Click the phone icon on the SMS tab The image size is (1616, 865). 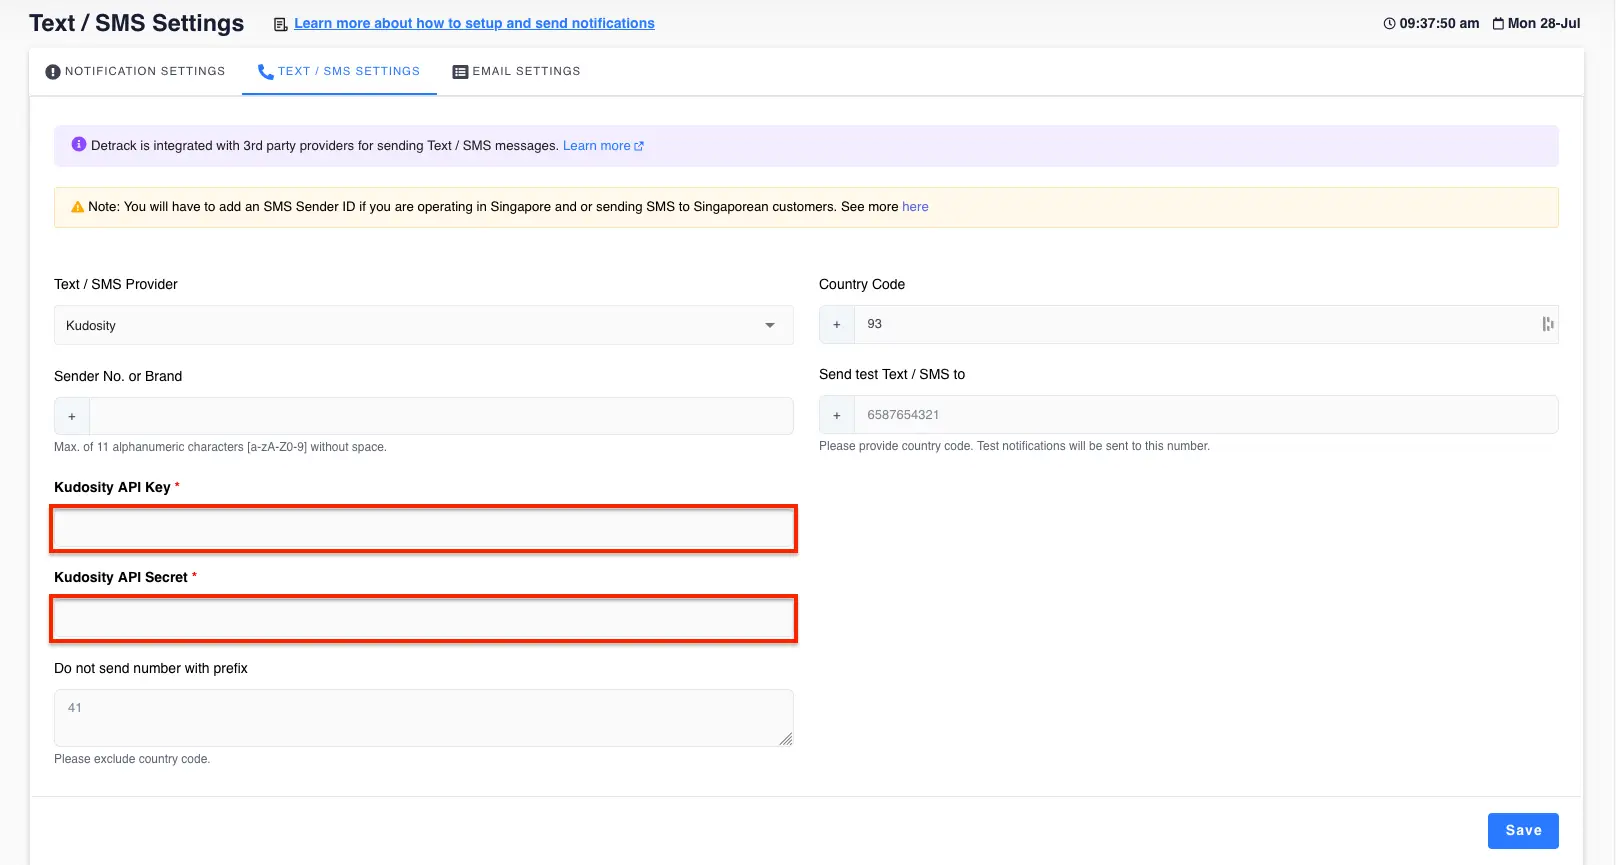(265, 72)
